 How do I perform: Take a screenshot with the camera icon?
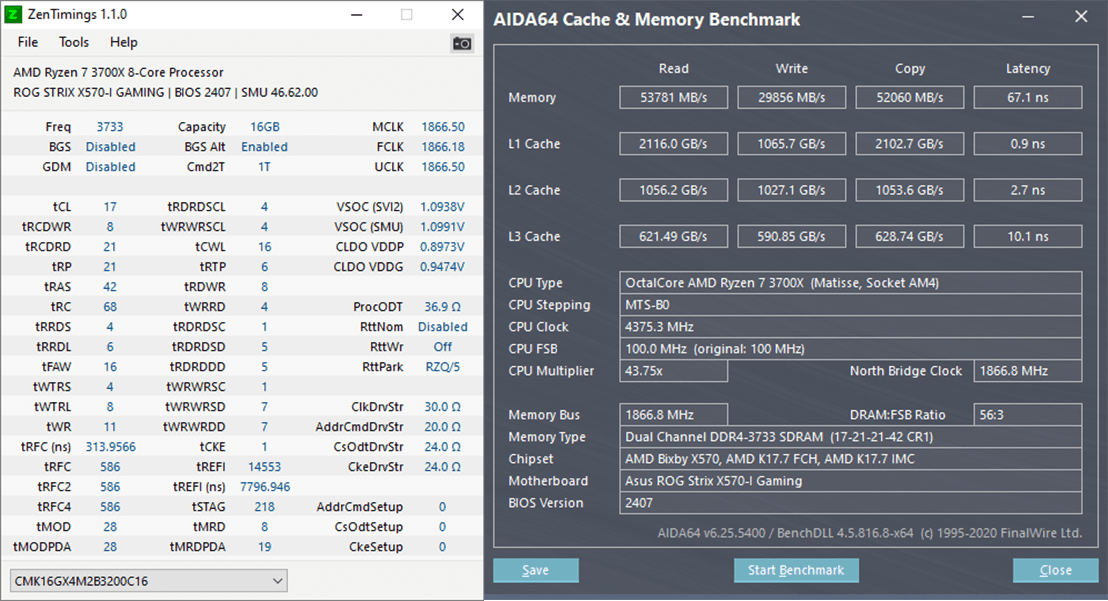462,43
